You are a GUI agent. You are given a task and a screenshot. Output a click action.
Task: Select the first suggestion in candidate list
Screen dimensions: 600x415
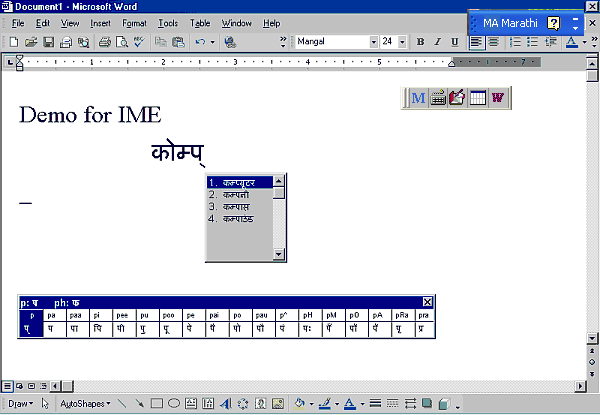pyautogui.click(x=239, y=182)
